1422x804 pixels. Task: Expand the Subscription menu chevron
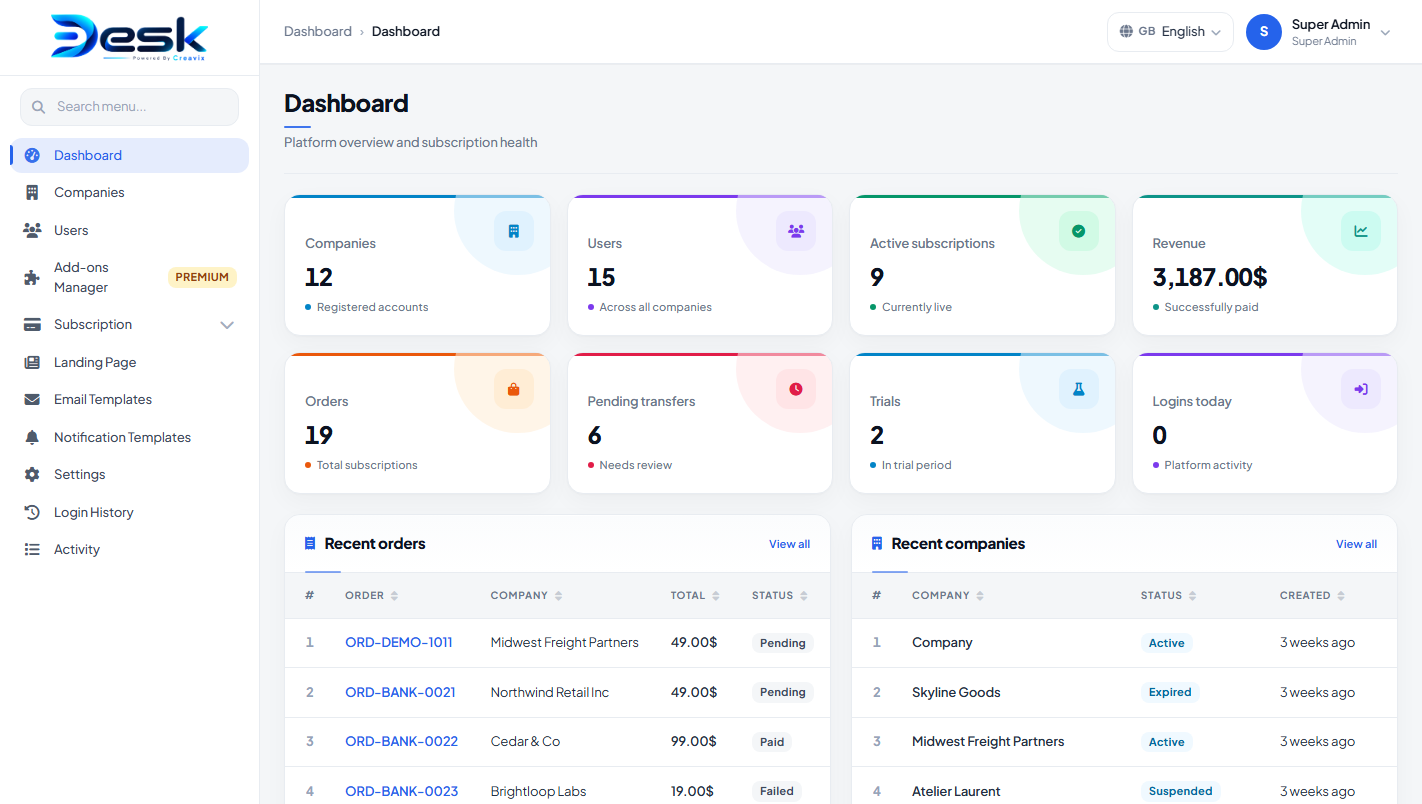(227, 325)
